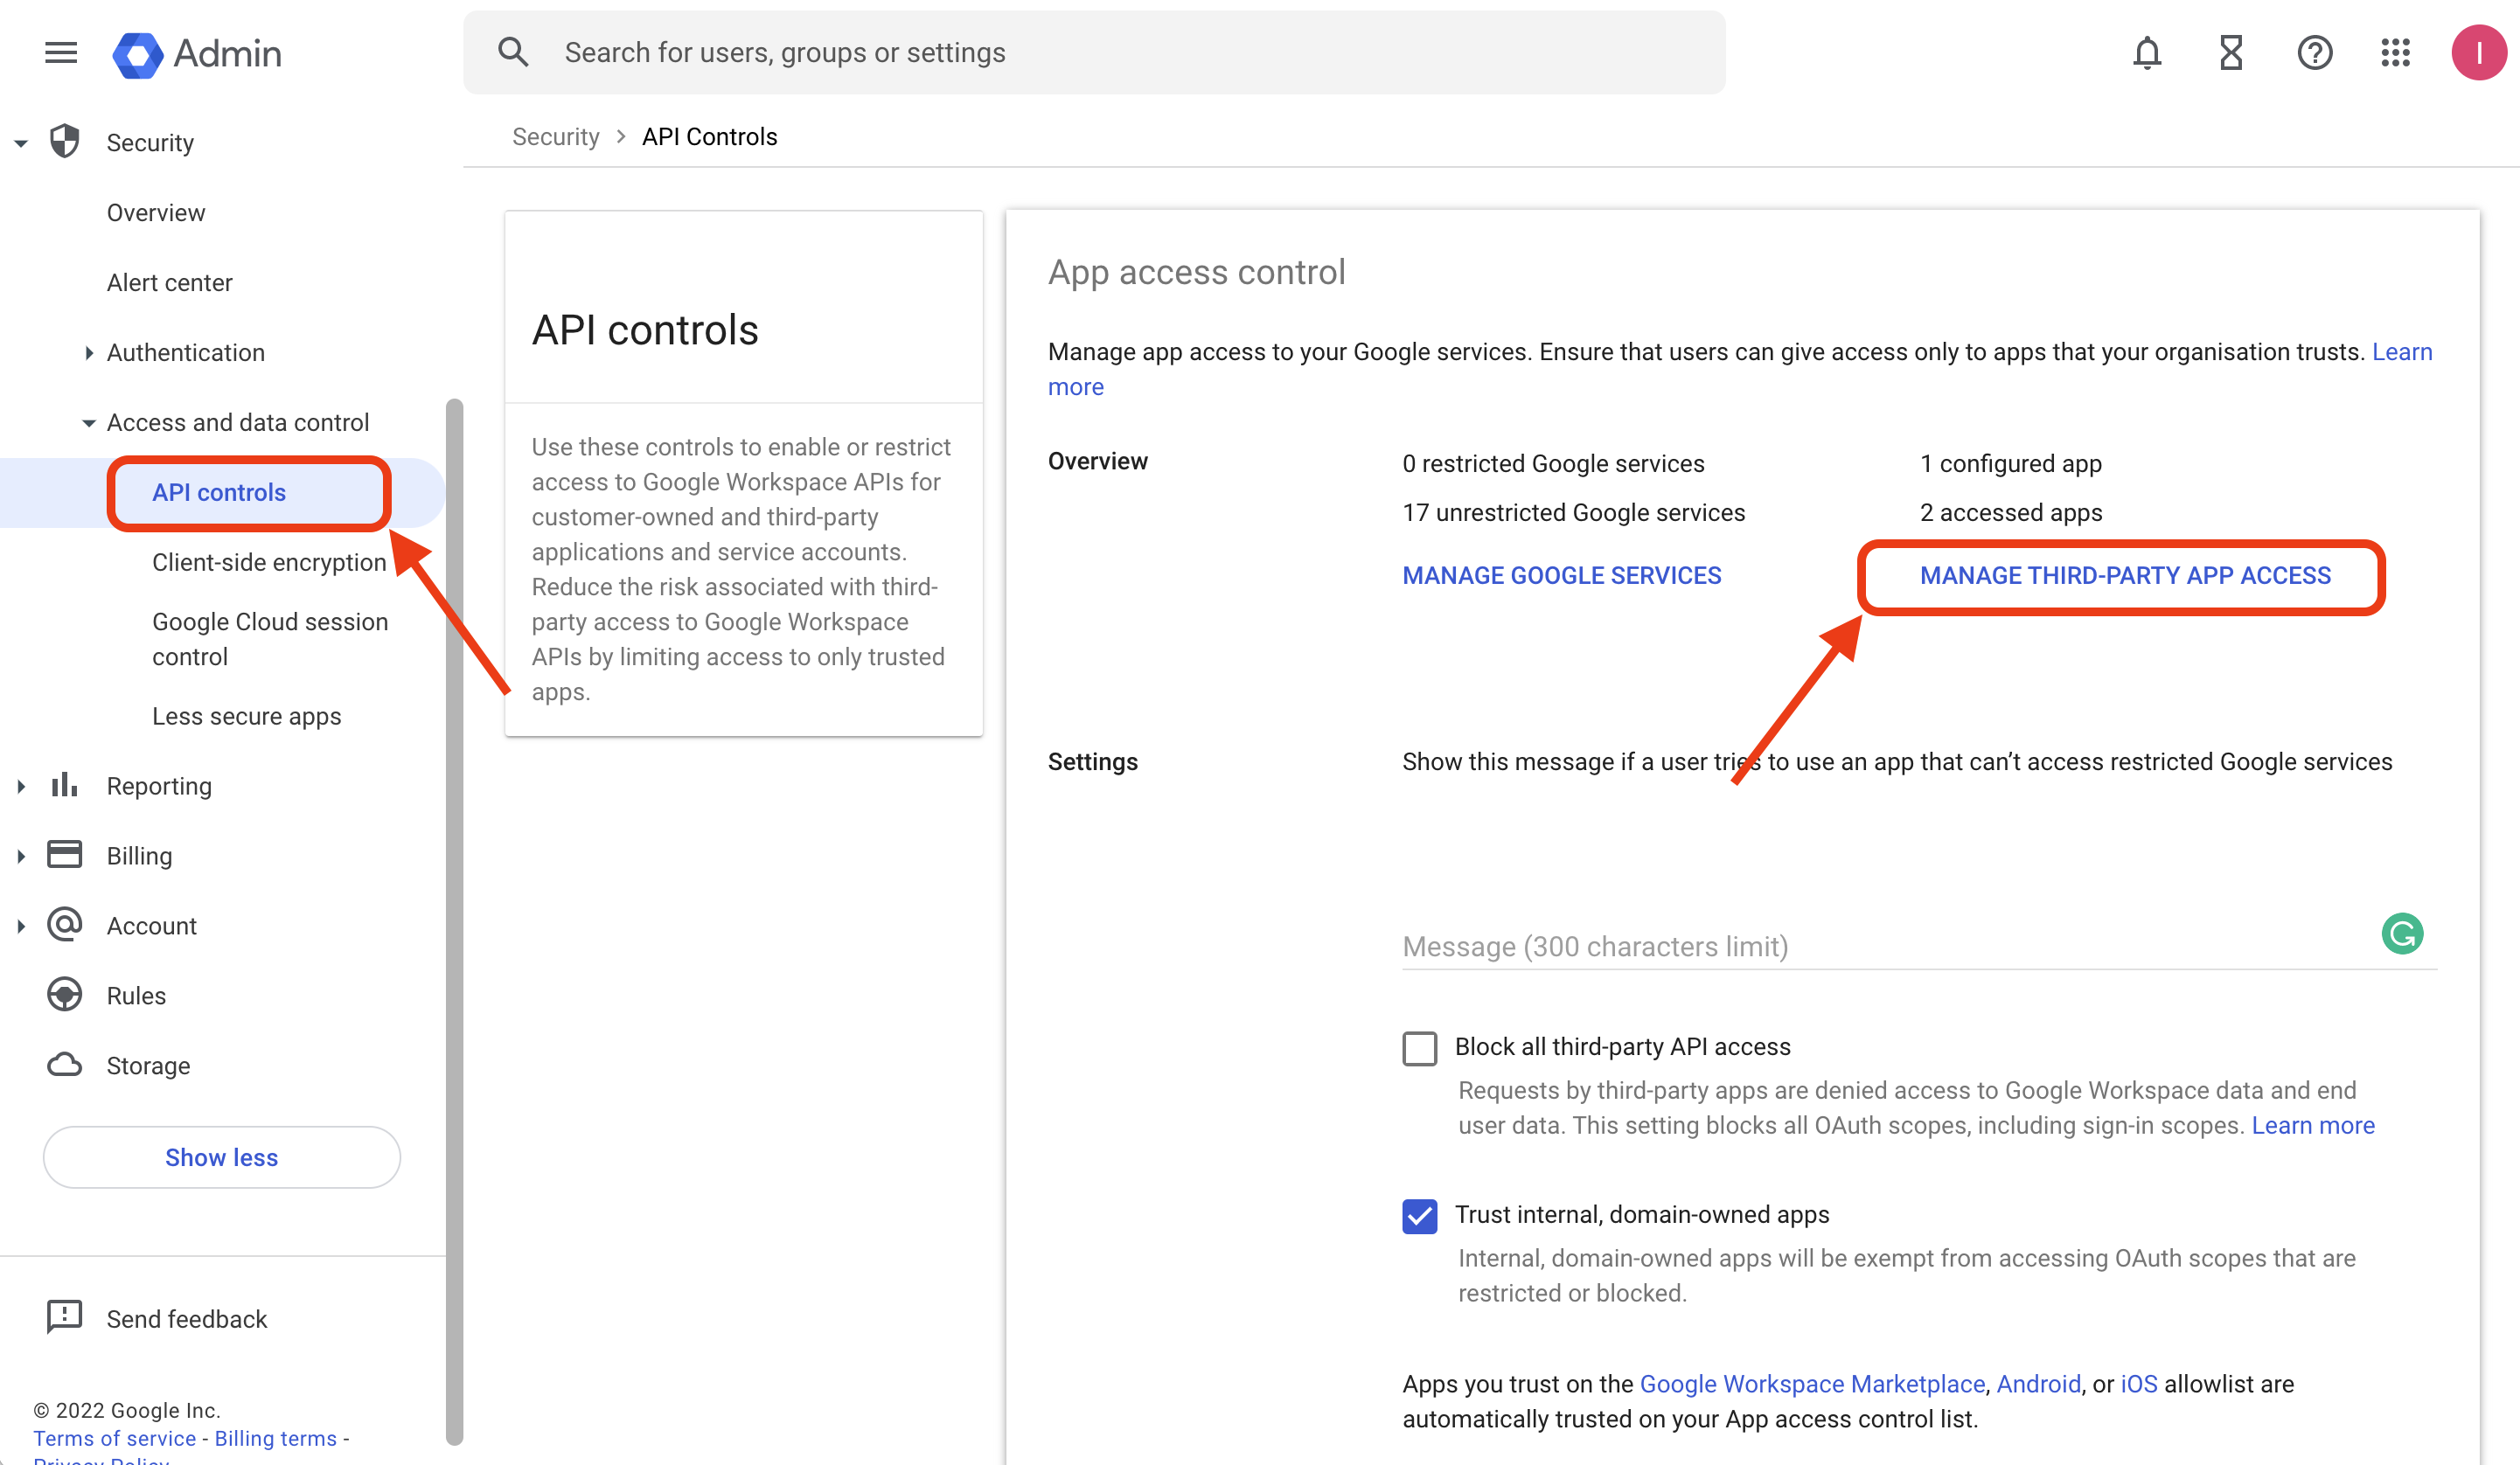Image resolution: width=2520 pixels, height=1465 pixels.
Task: Open Client-side encryption
Action: coord(269,562)
